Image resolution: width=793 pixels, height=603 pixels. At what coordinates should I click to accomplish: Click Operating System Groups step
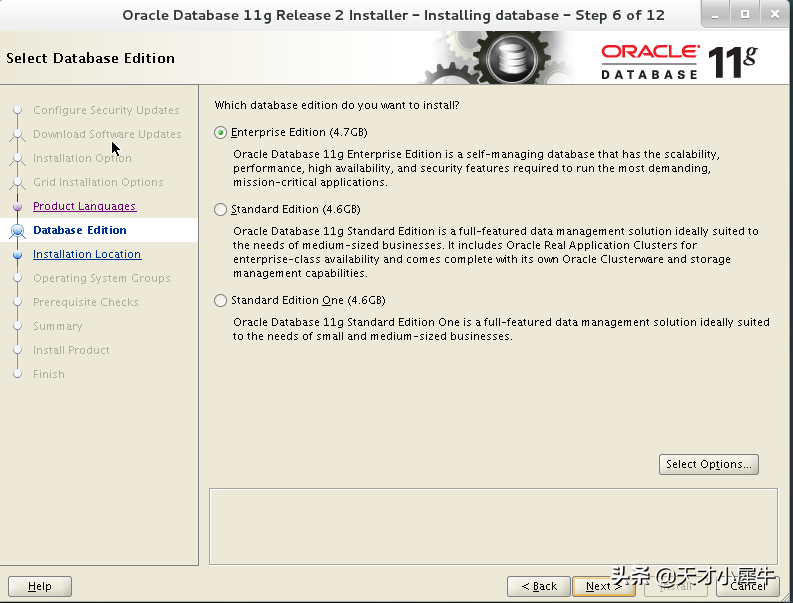click(x=102, y=278)
